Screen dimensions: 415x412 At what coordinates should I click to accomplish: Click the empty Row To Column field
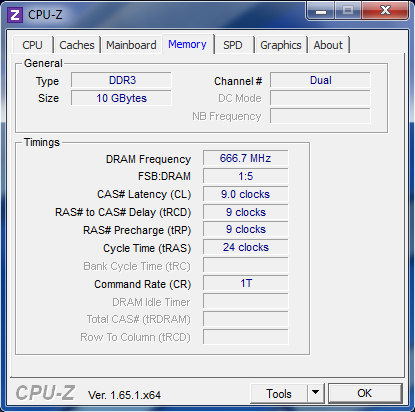coord(246,337)
